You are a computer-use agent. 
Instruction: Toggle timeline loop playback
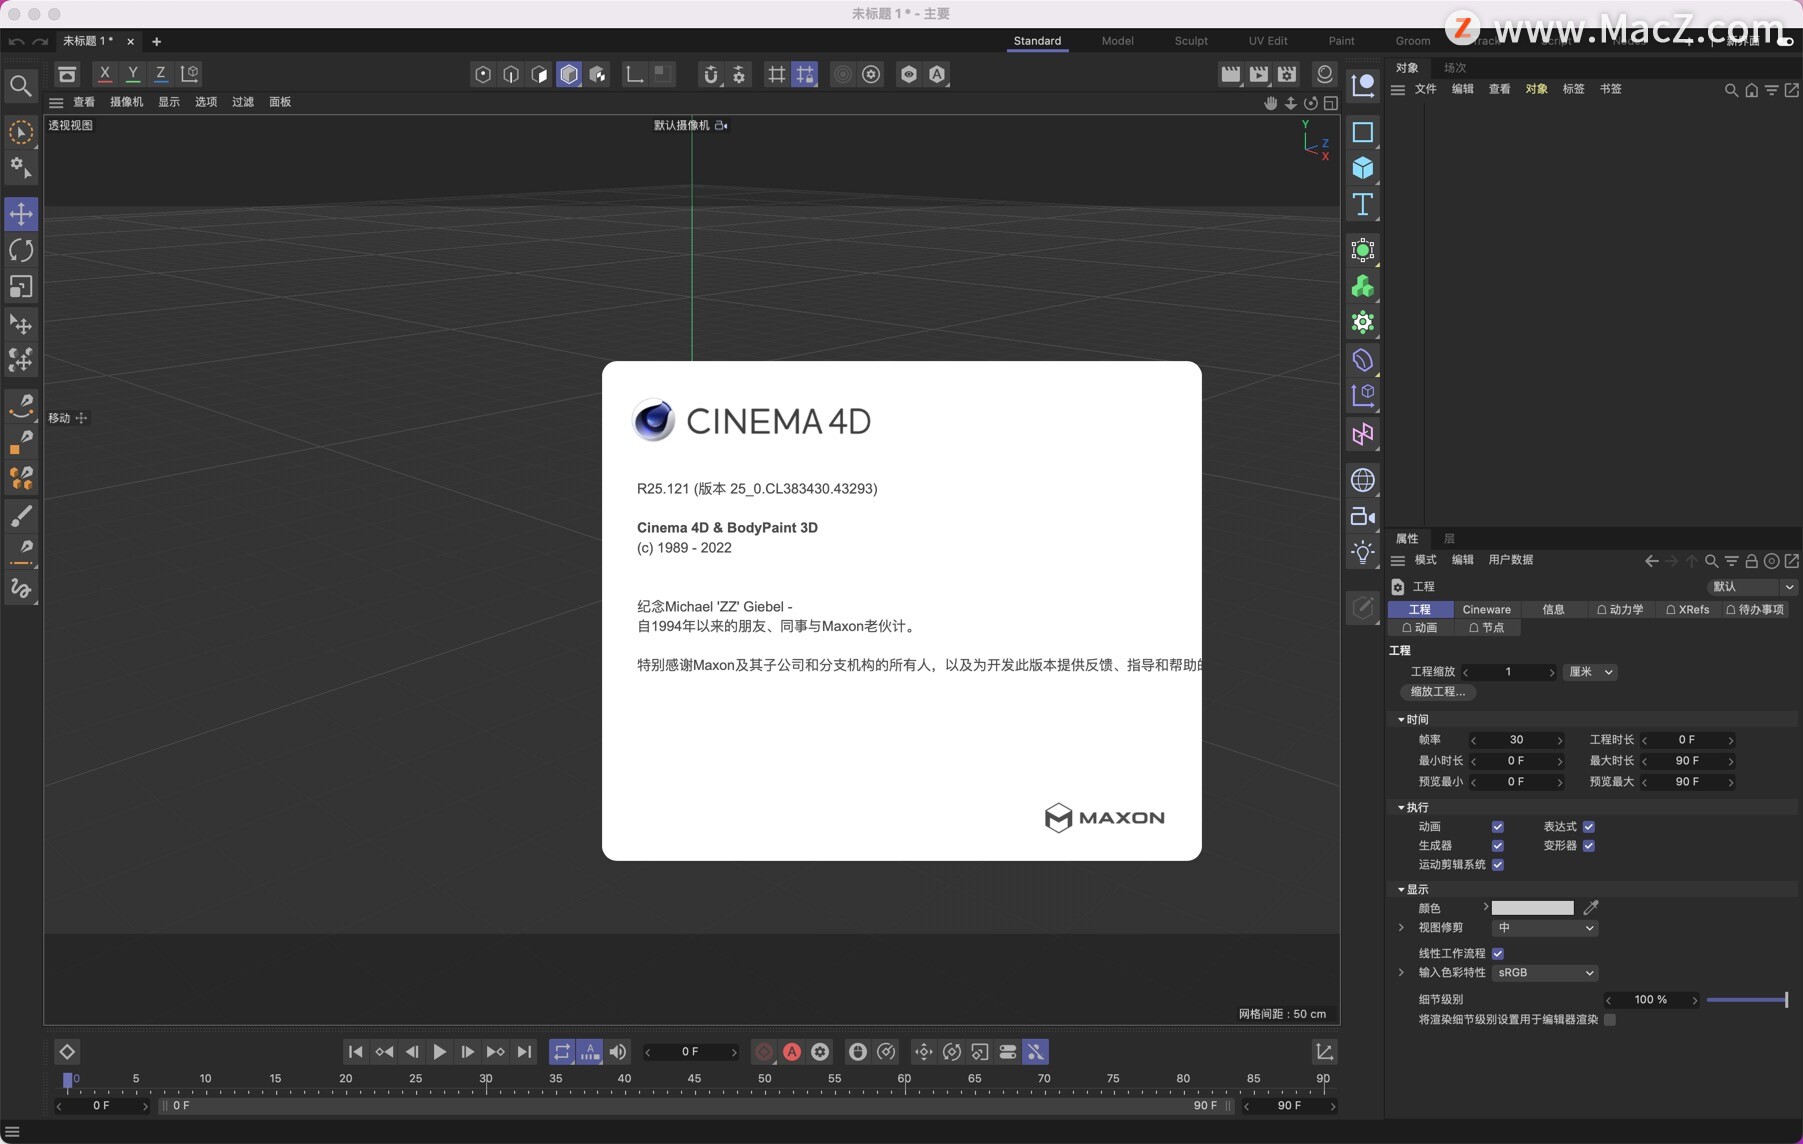(562, 1052)
